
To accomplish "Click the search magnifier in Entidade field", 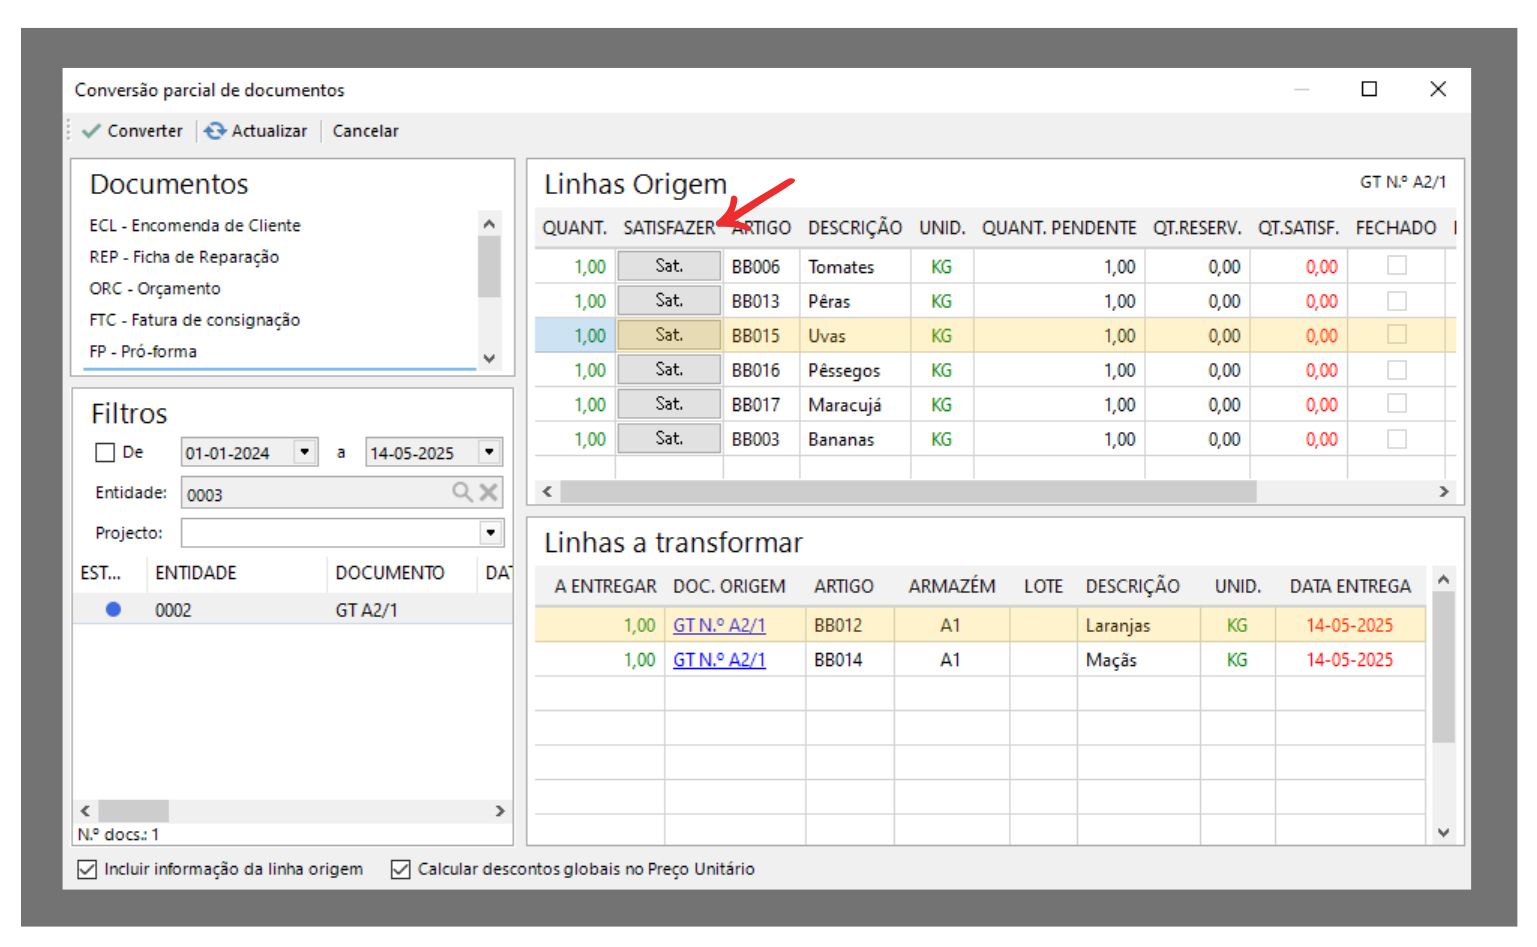I will [x=462, y=492].
